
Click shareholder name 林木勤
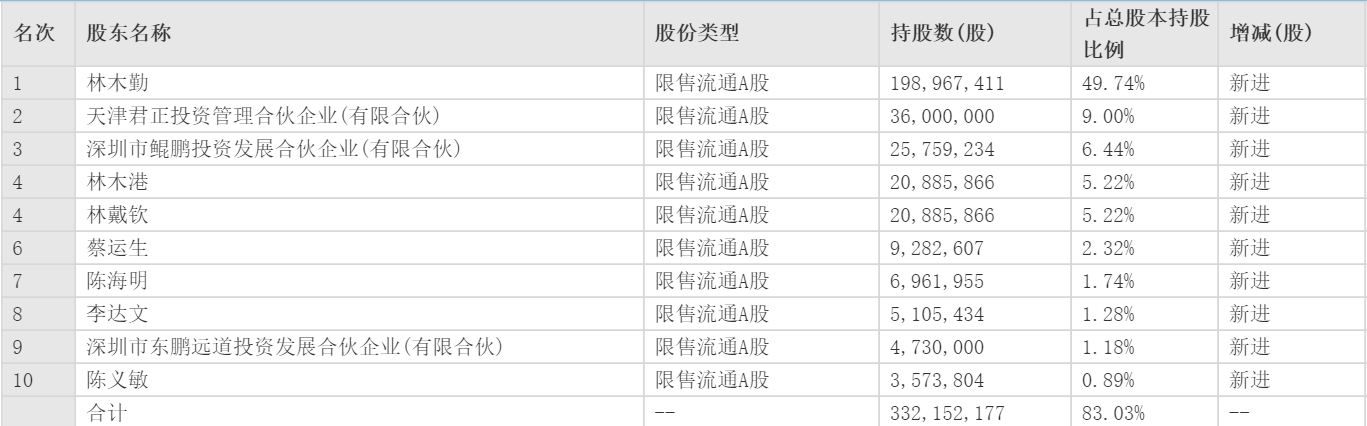click(110, 84)
